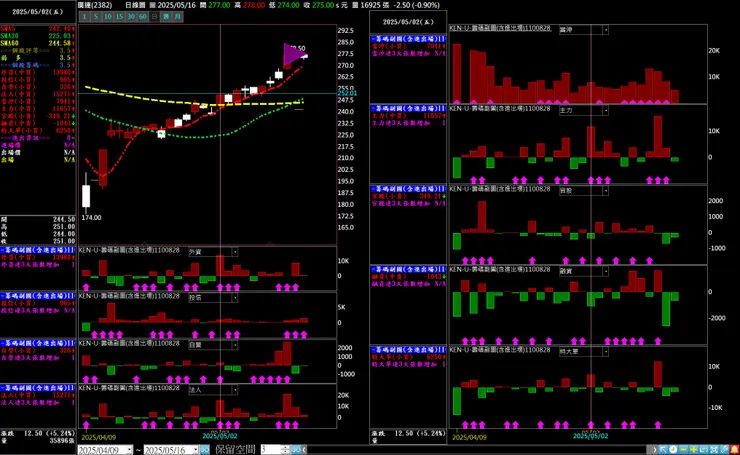Click the 外資(中買) row in left panel
The height and width of the screenshot is (455, 740).
(x=37, y=72)
